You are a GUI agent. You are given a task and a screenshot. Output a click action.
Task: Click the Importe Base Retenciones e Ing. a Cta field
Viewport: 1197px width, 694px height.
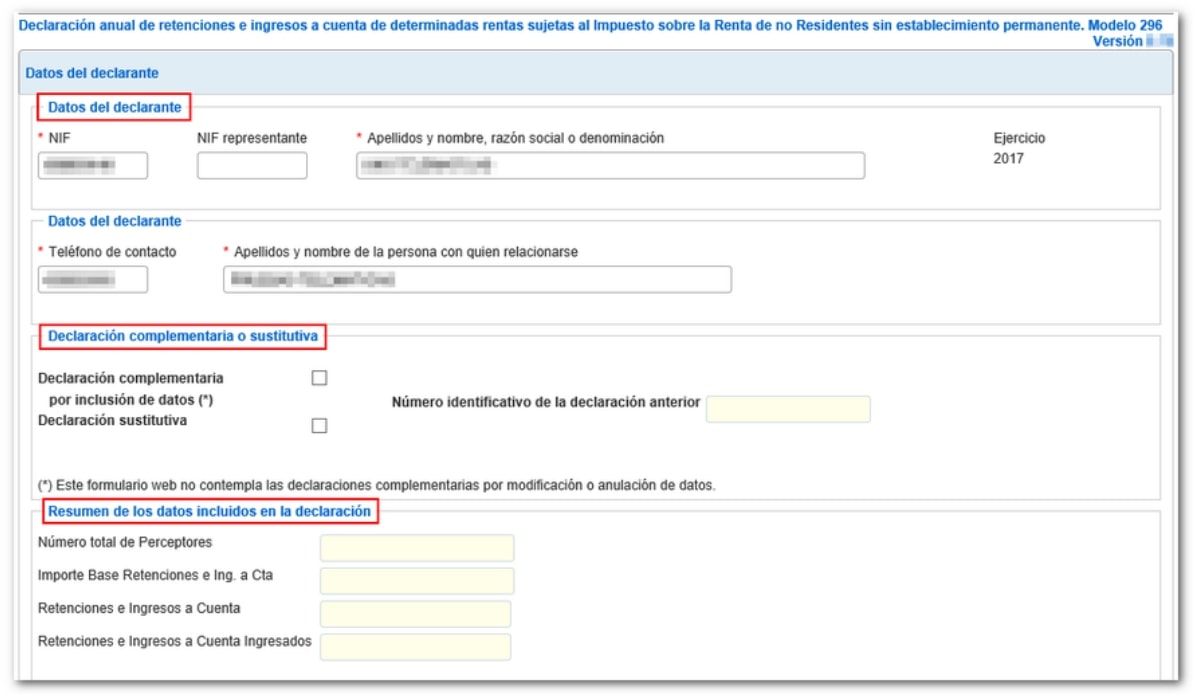(x=416, y=581)
